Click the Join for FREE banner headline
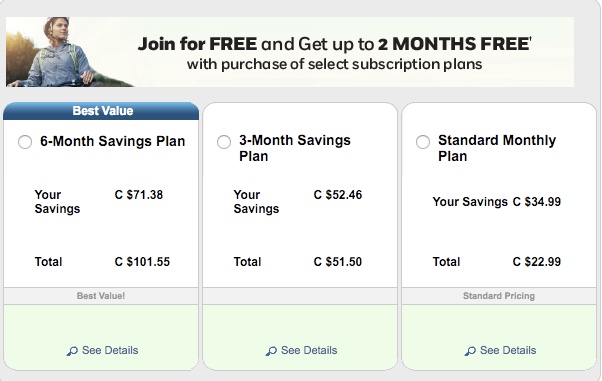Image resolution: width=602 pixels, height=381 pixels. tap(334, 44)
